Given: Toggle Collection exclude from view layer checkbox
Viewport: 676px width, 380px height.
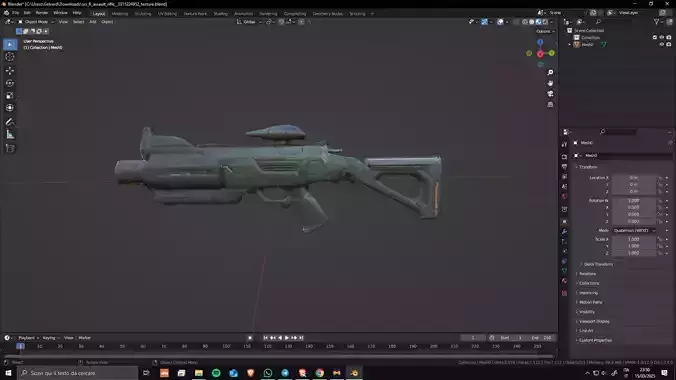Looking at the screenshot, I should (655, 38).
